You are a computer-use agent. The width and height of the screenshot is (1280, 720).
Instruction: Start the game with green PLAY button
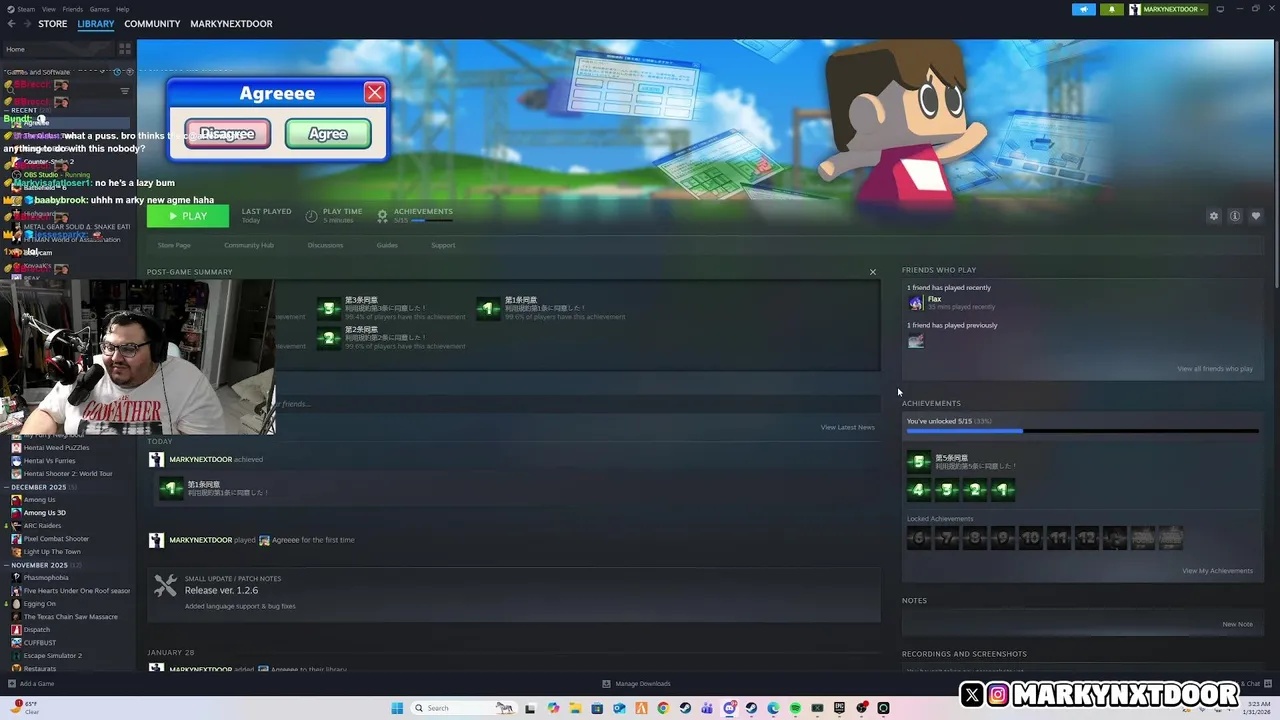click(x=188, y=216)
